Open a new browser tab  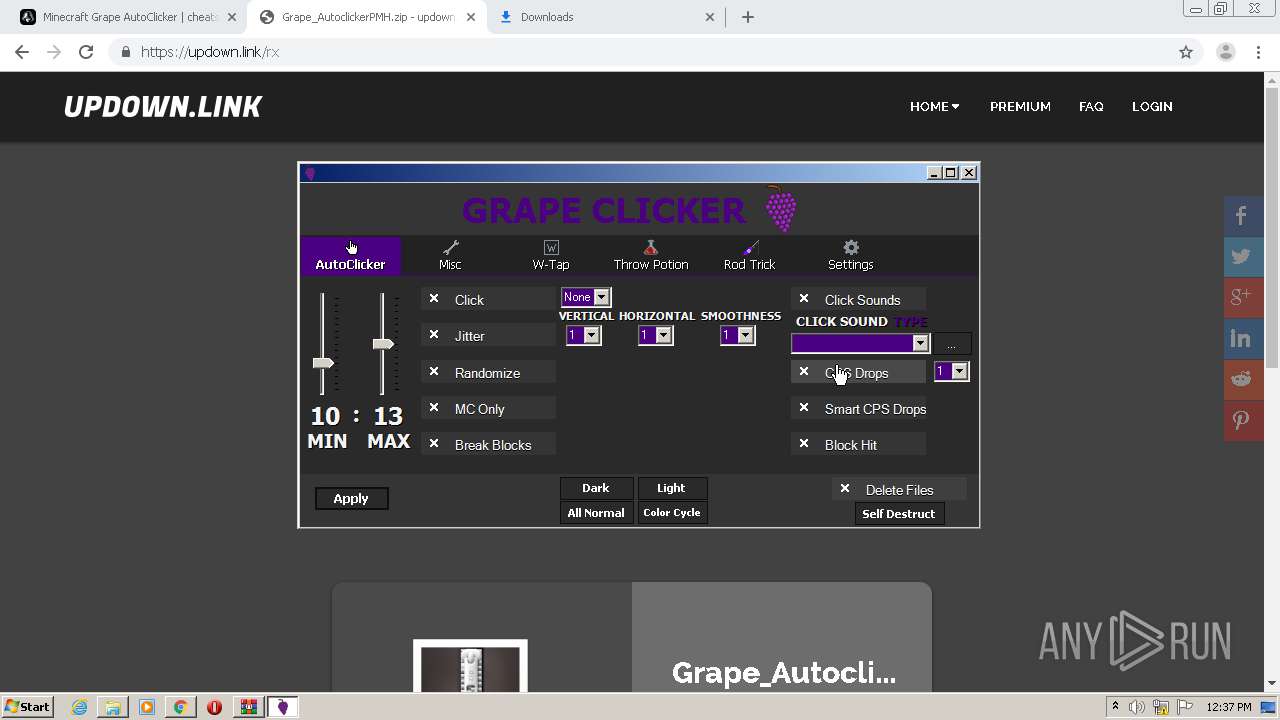(748, 17)
